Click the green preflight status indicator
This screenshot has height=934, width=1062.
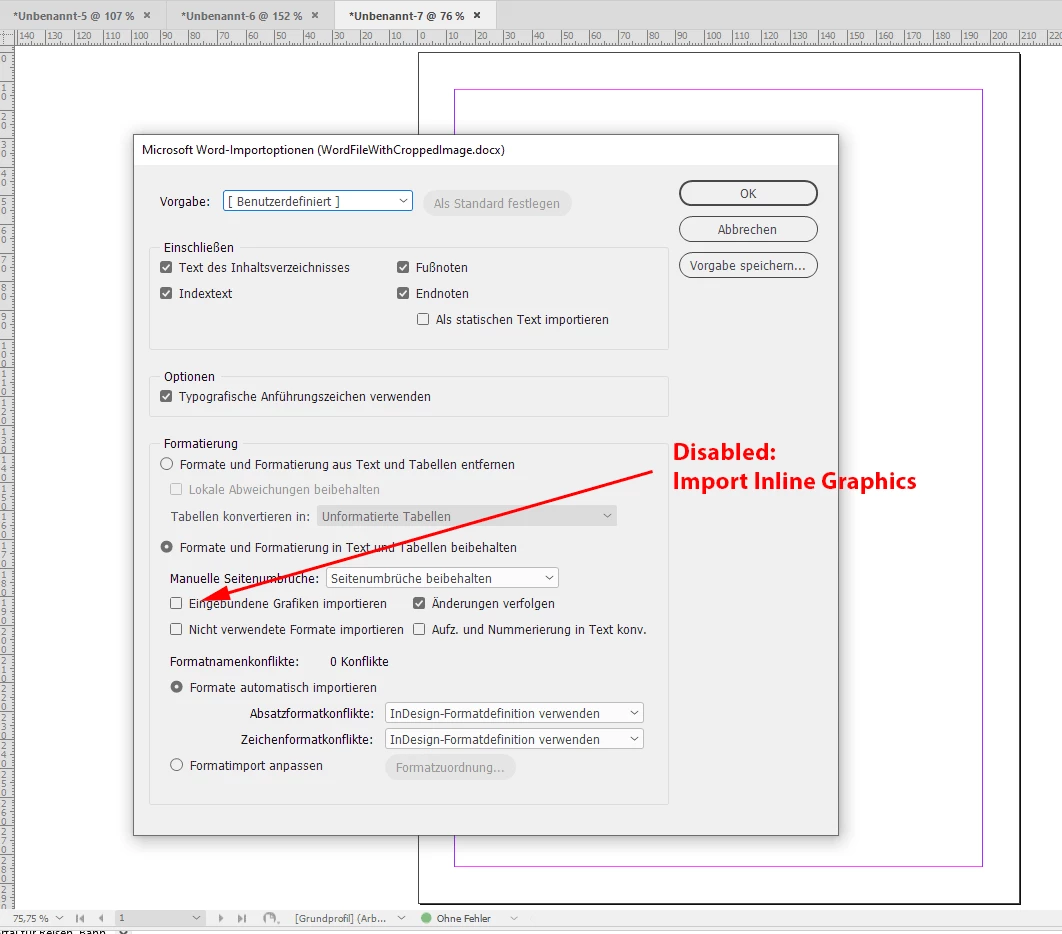pyautogui.click(x=426, y=918)
